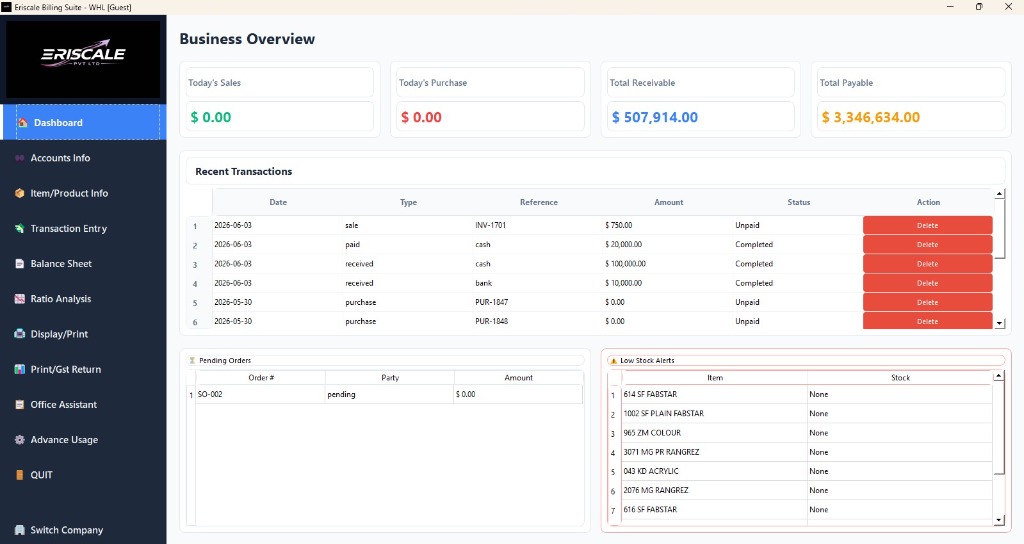This screenshot has width=1024, height=544.
Task: Select QUIT in the sidebar
Action: coord(83,475)
